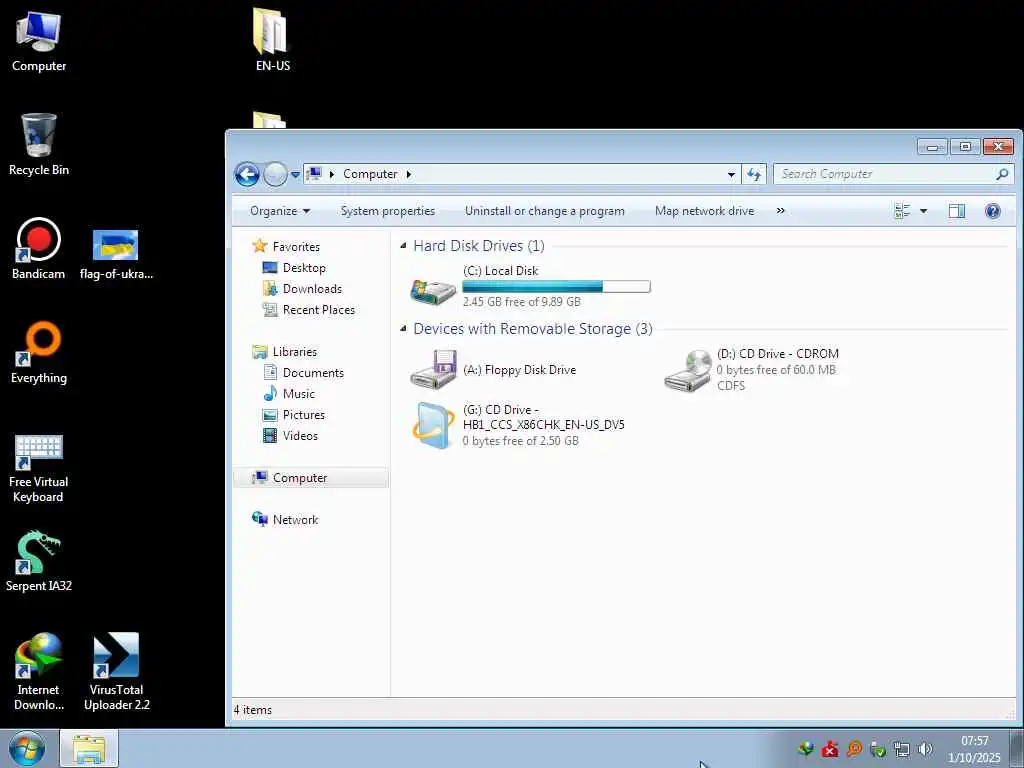Select the (A:) Floppy Disk Drive
The image size is (1024, 768).
coord(494,370)
